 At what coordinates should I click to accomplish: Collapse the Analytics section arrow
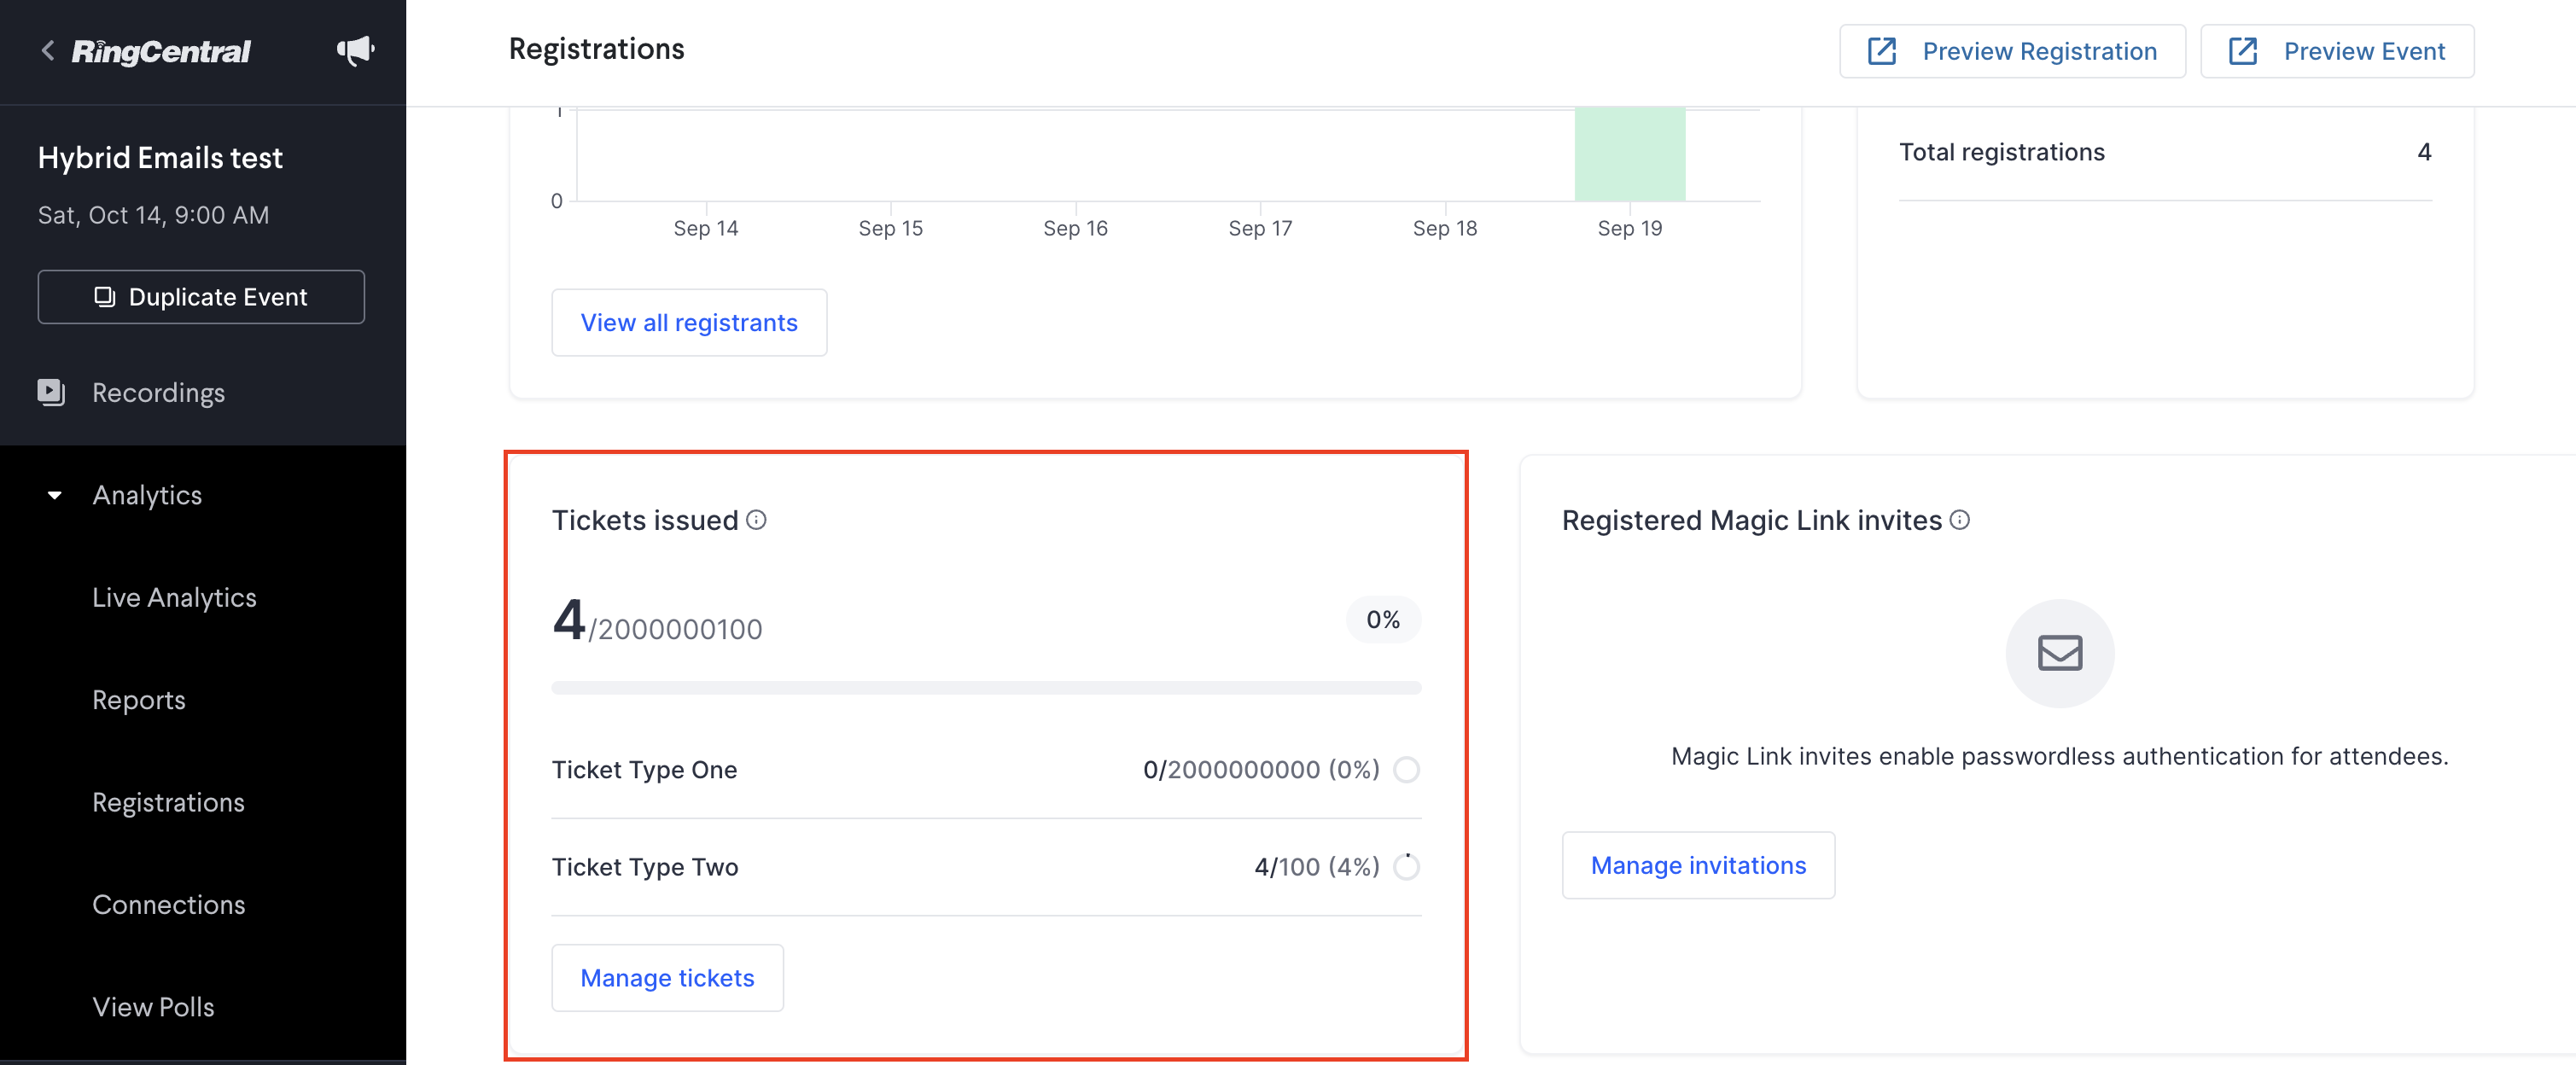tap(55, 495)
